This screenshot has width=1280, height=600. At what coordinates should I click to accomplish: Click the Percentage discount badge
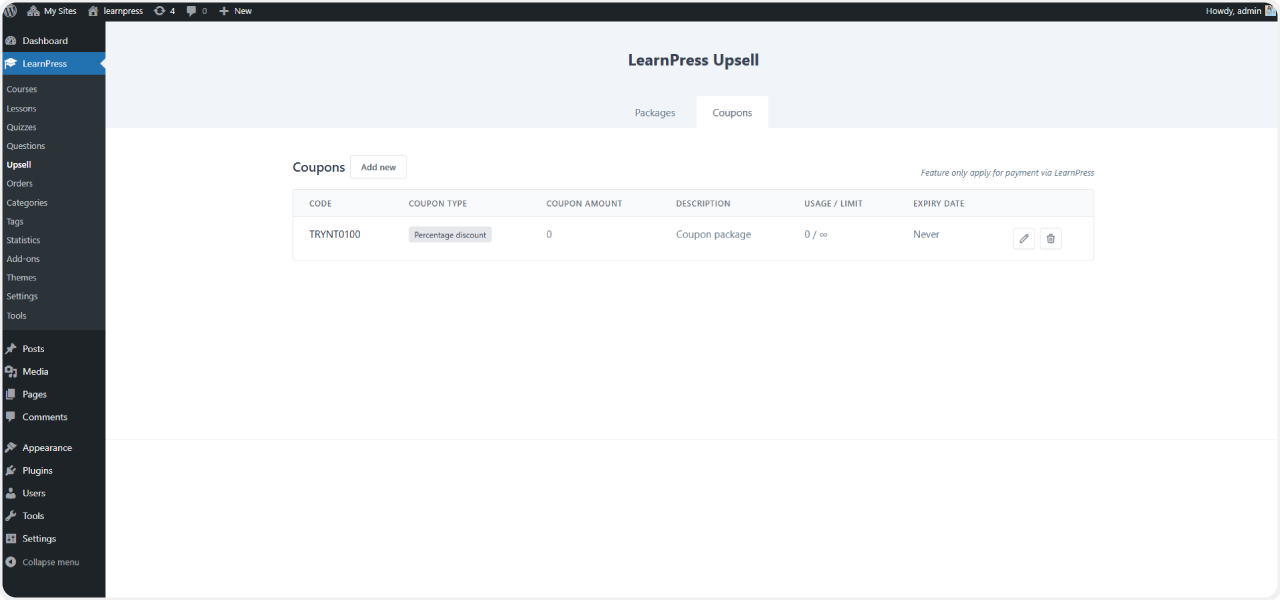tap(449, 234)
